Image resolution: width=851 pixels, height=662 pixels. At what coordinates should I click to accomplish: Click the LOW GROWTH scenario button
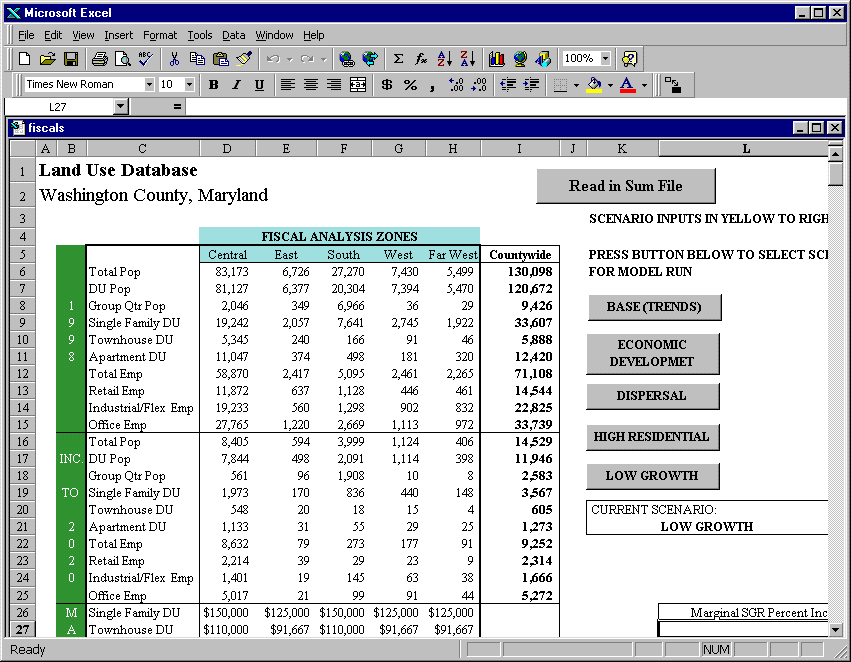tap(652, 476)
